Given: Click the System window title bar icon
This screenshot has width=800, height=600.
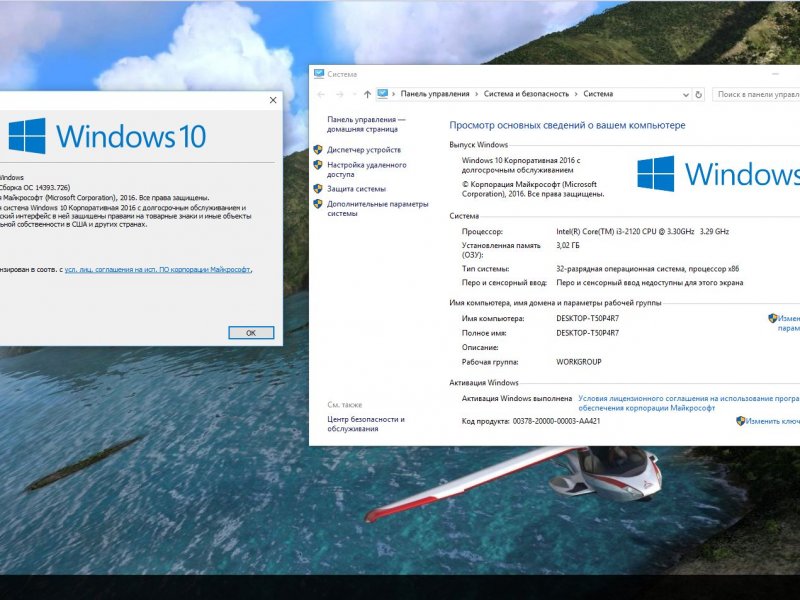Looking at the screenshot, I should (x=319, y=74).
